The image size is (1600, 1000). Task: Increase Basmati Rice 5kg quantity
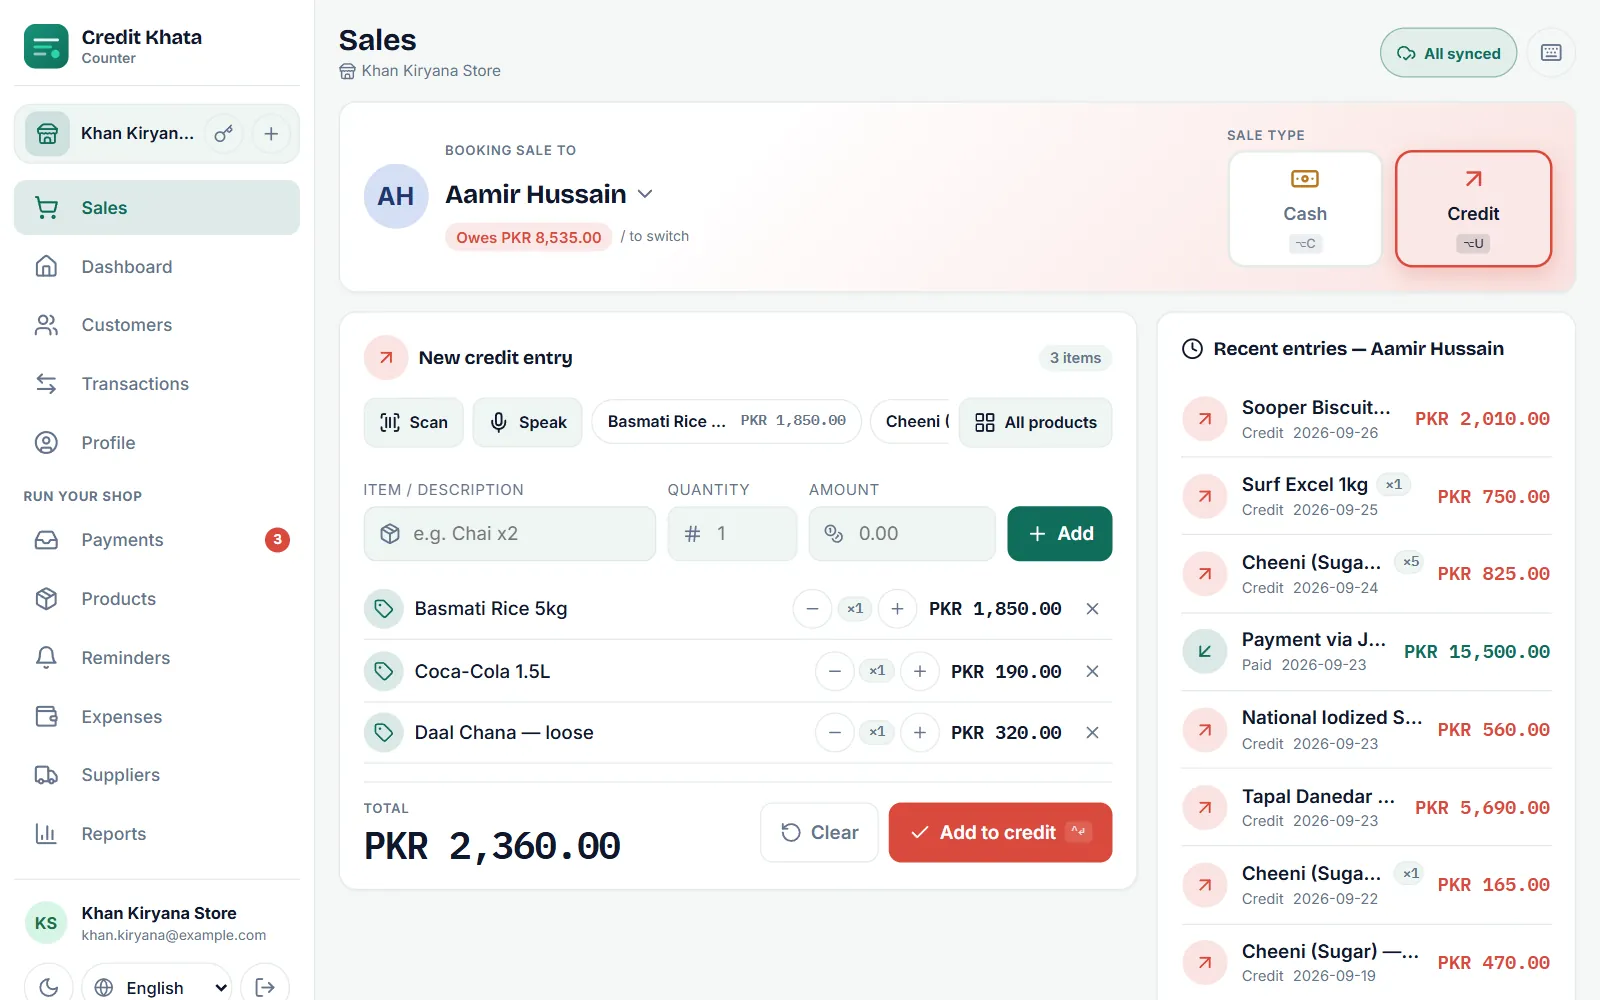coord(898,609)
